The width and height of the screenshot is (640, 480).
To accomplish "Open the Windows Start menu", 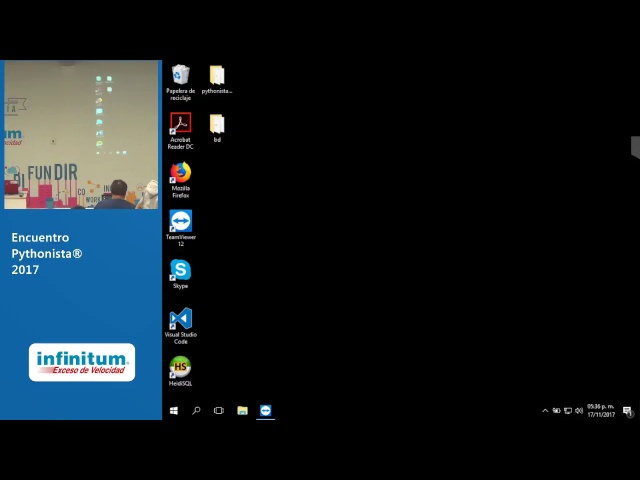I will [x=174, y=411].
